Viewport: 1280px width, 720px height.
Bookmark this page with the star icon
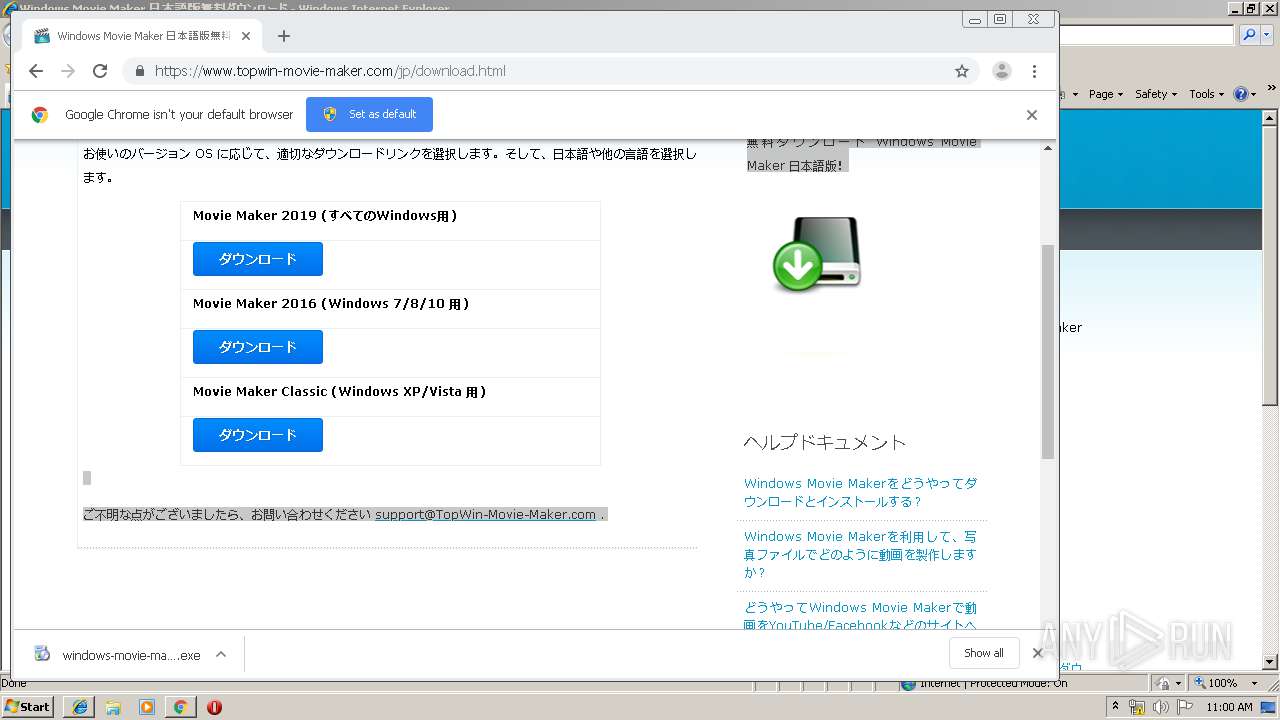click(962, 71)
